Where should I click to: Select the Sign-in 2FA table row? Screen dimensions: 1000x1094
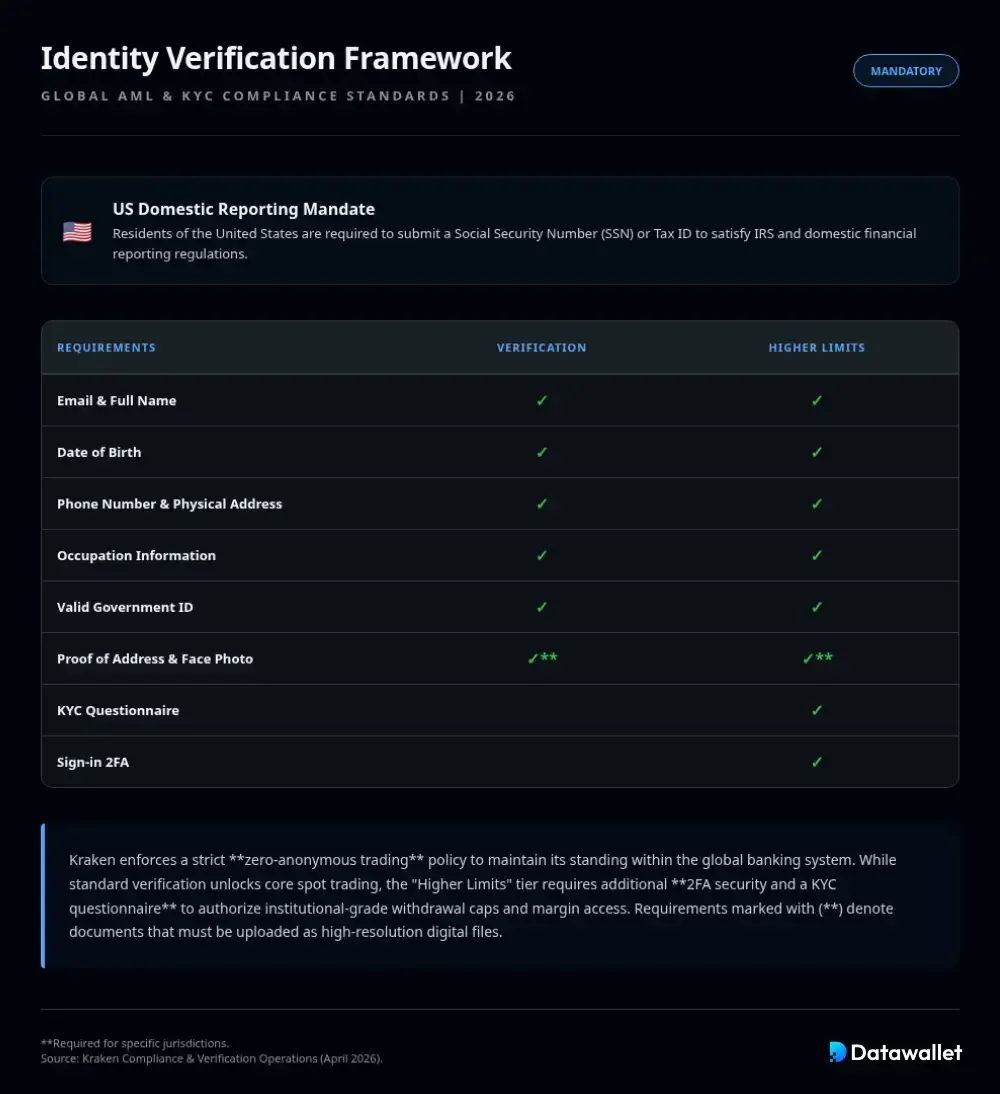coord(500,762)
